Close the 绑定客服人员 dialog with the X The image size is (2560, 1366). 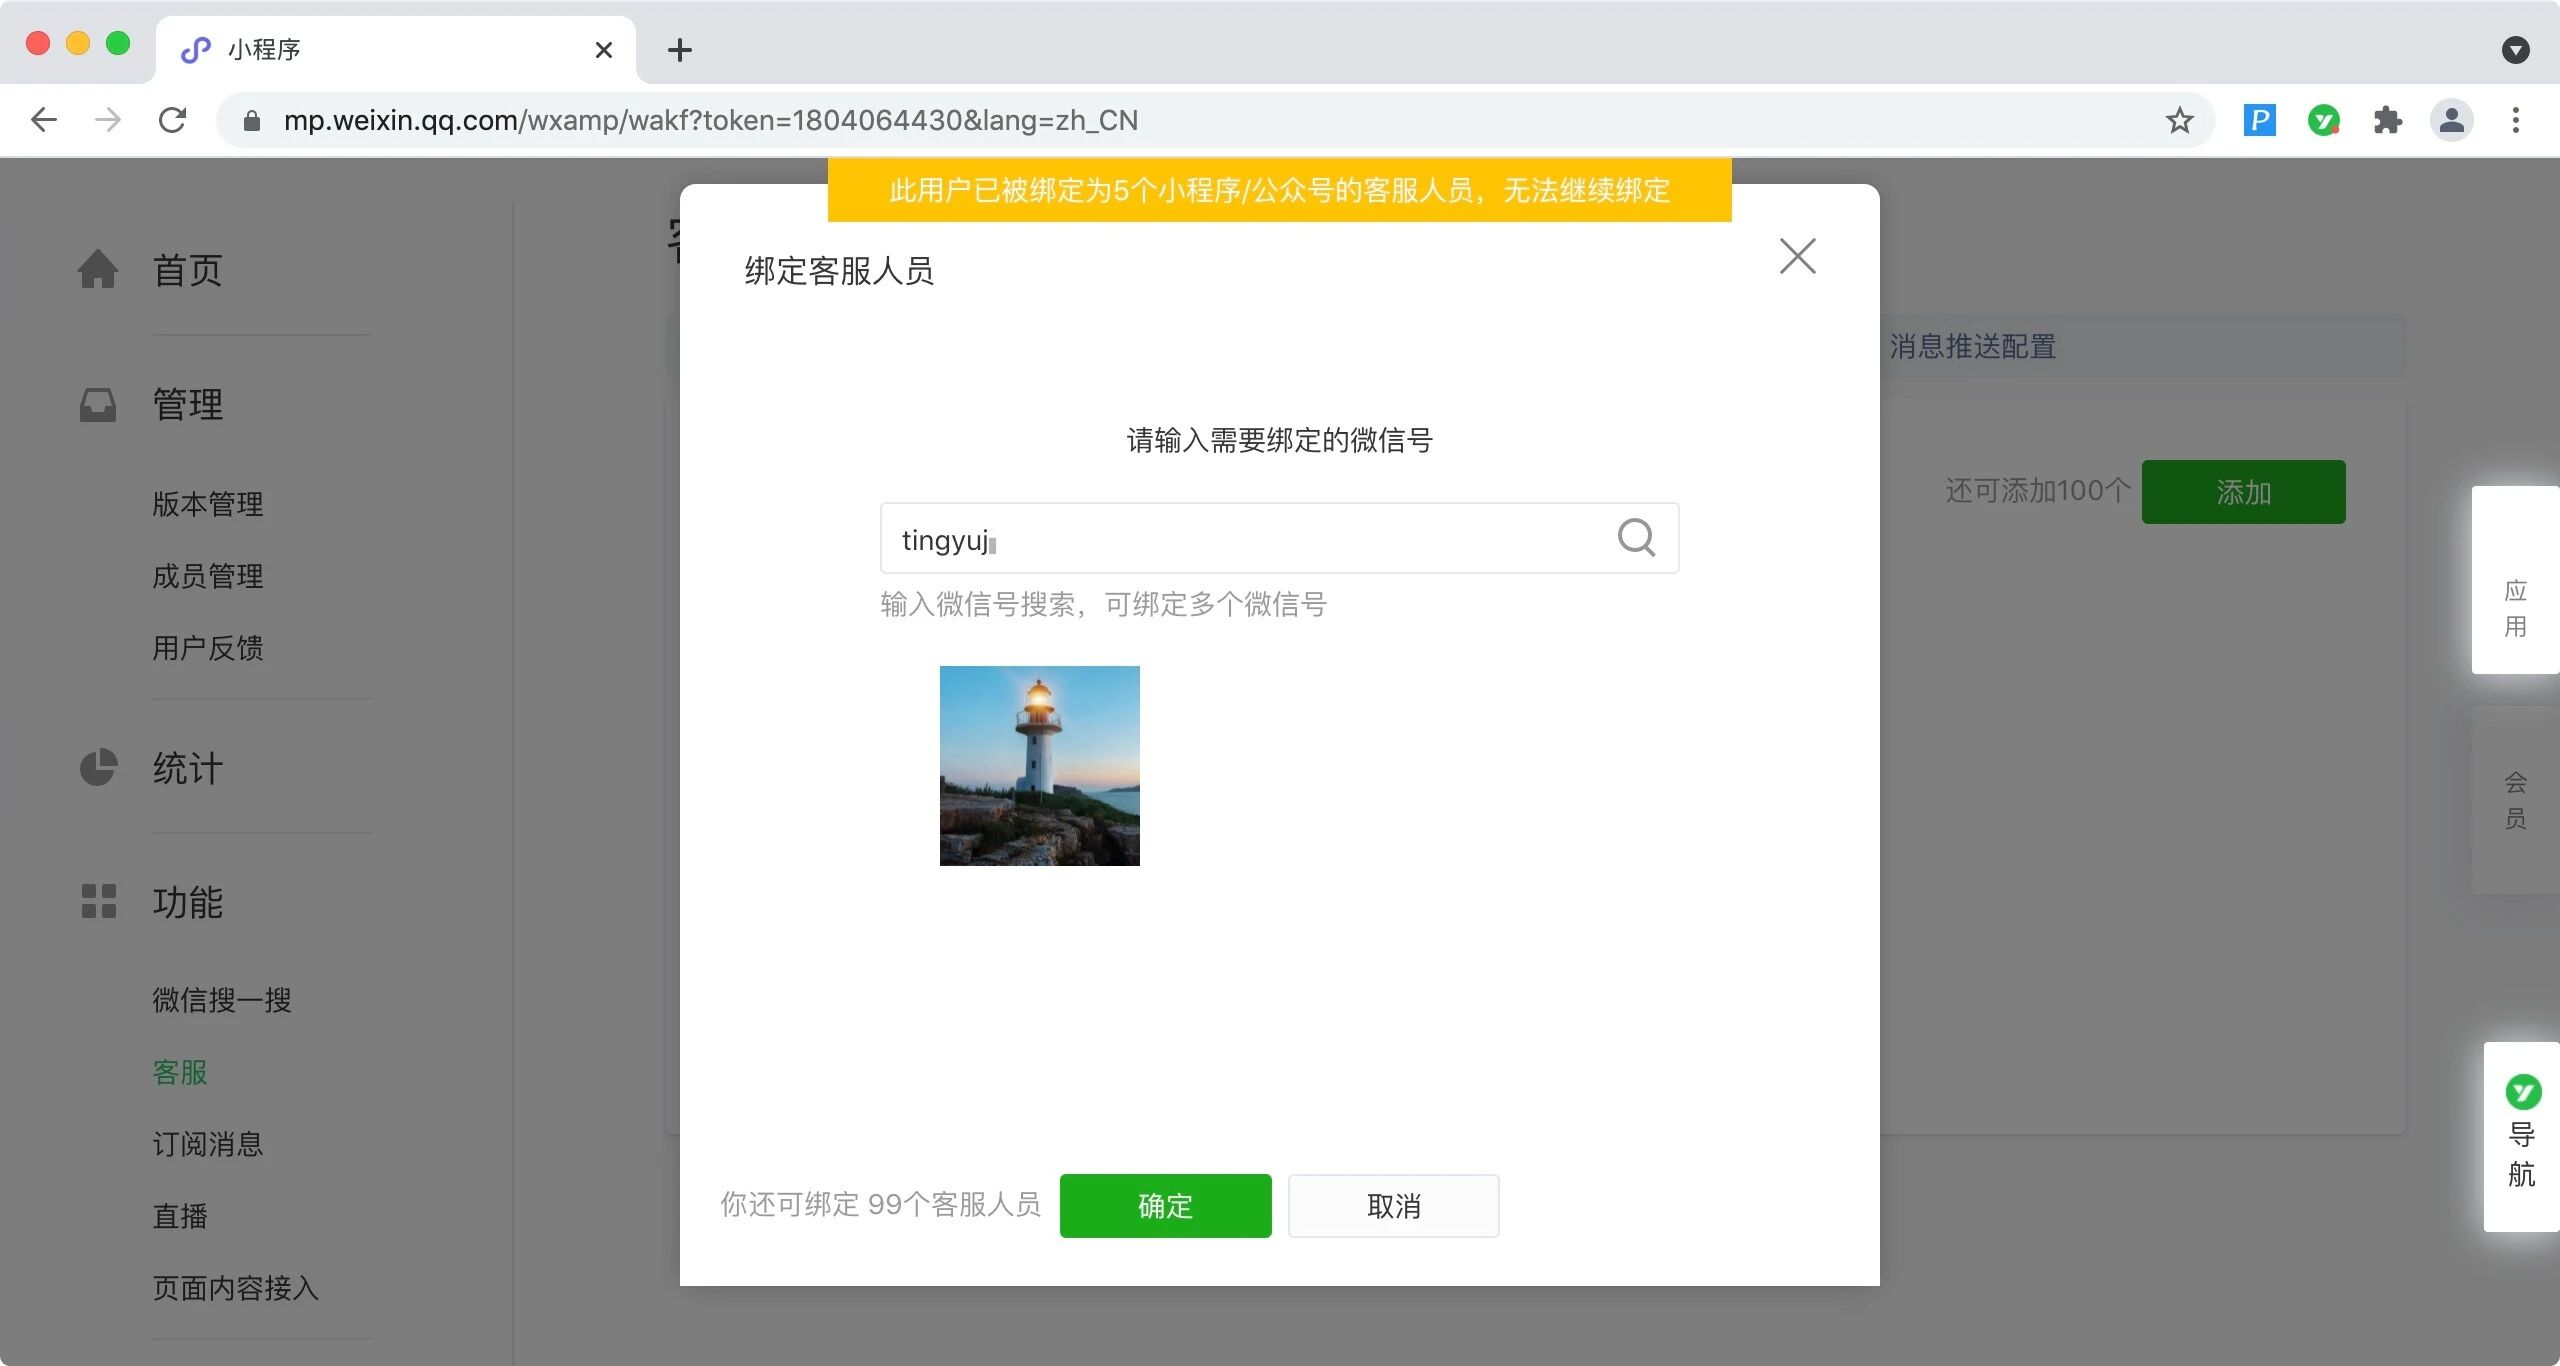pyautogui.click(x=1797, y=256)
